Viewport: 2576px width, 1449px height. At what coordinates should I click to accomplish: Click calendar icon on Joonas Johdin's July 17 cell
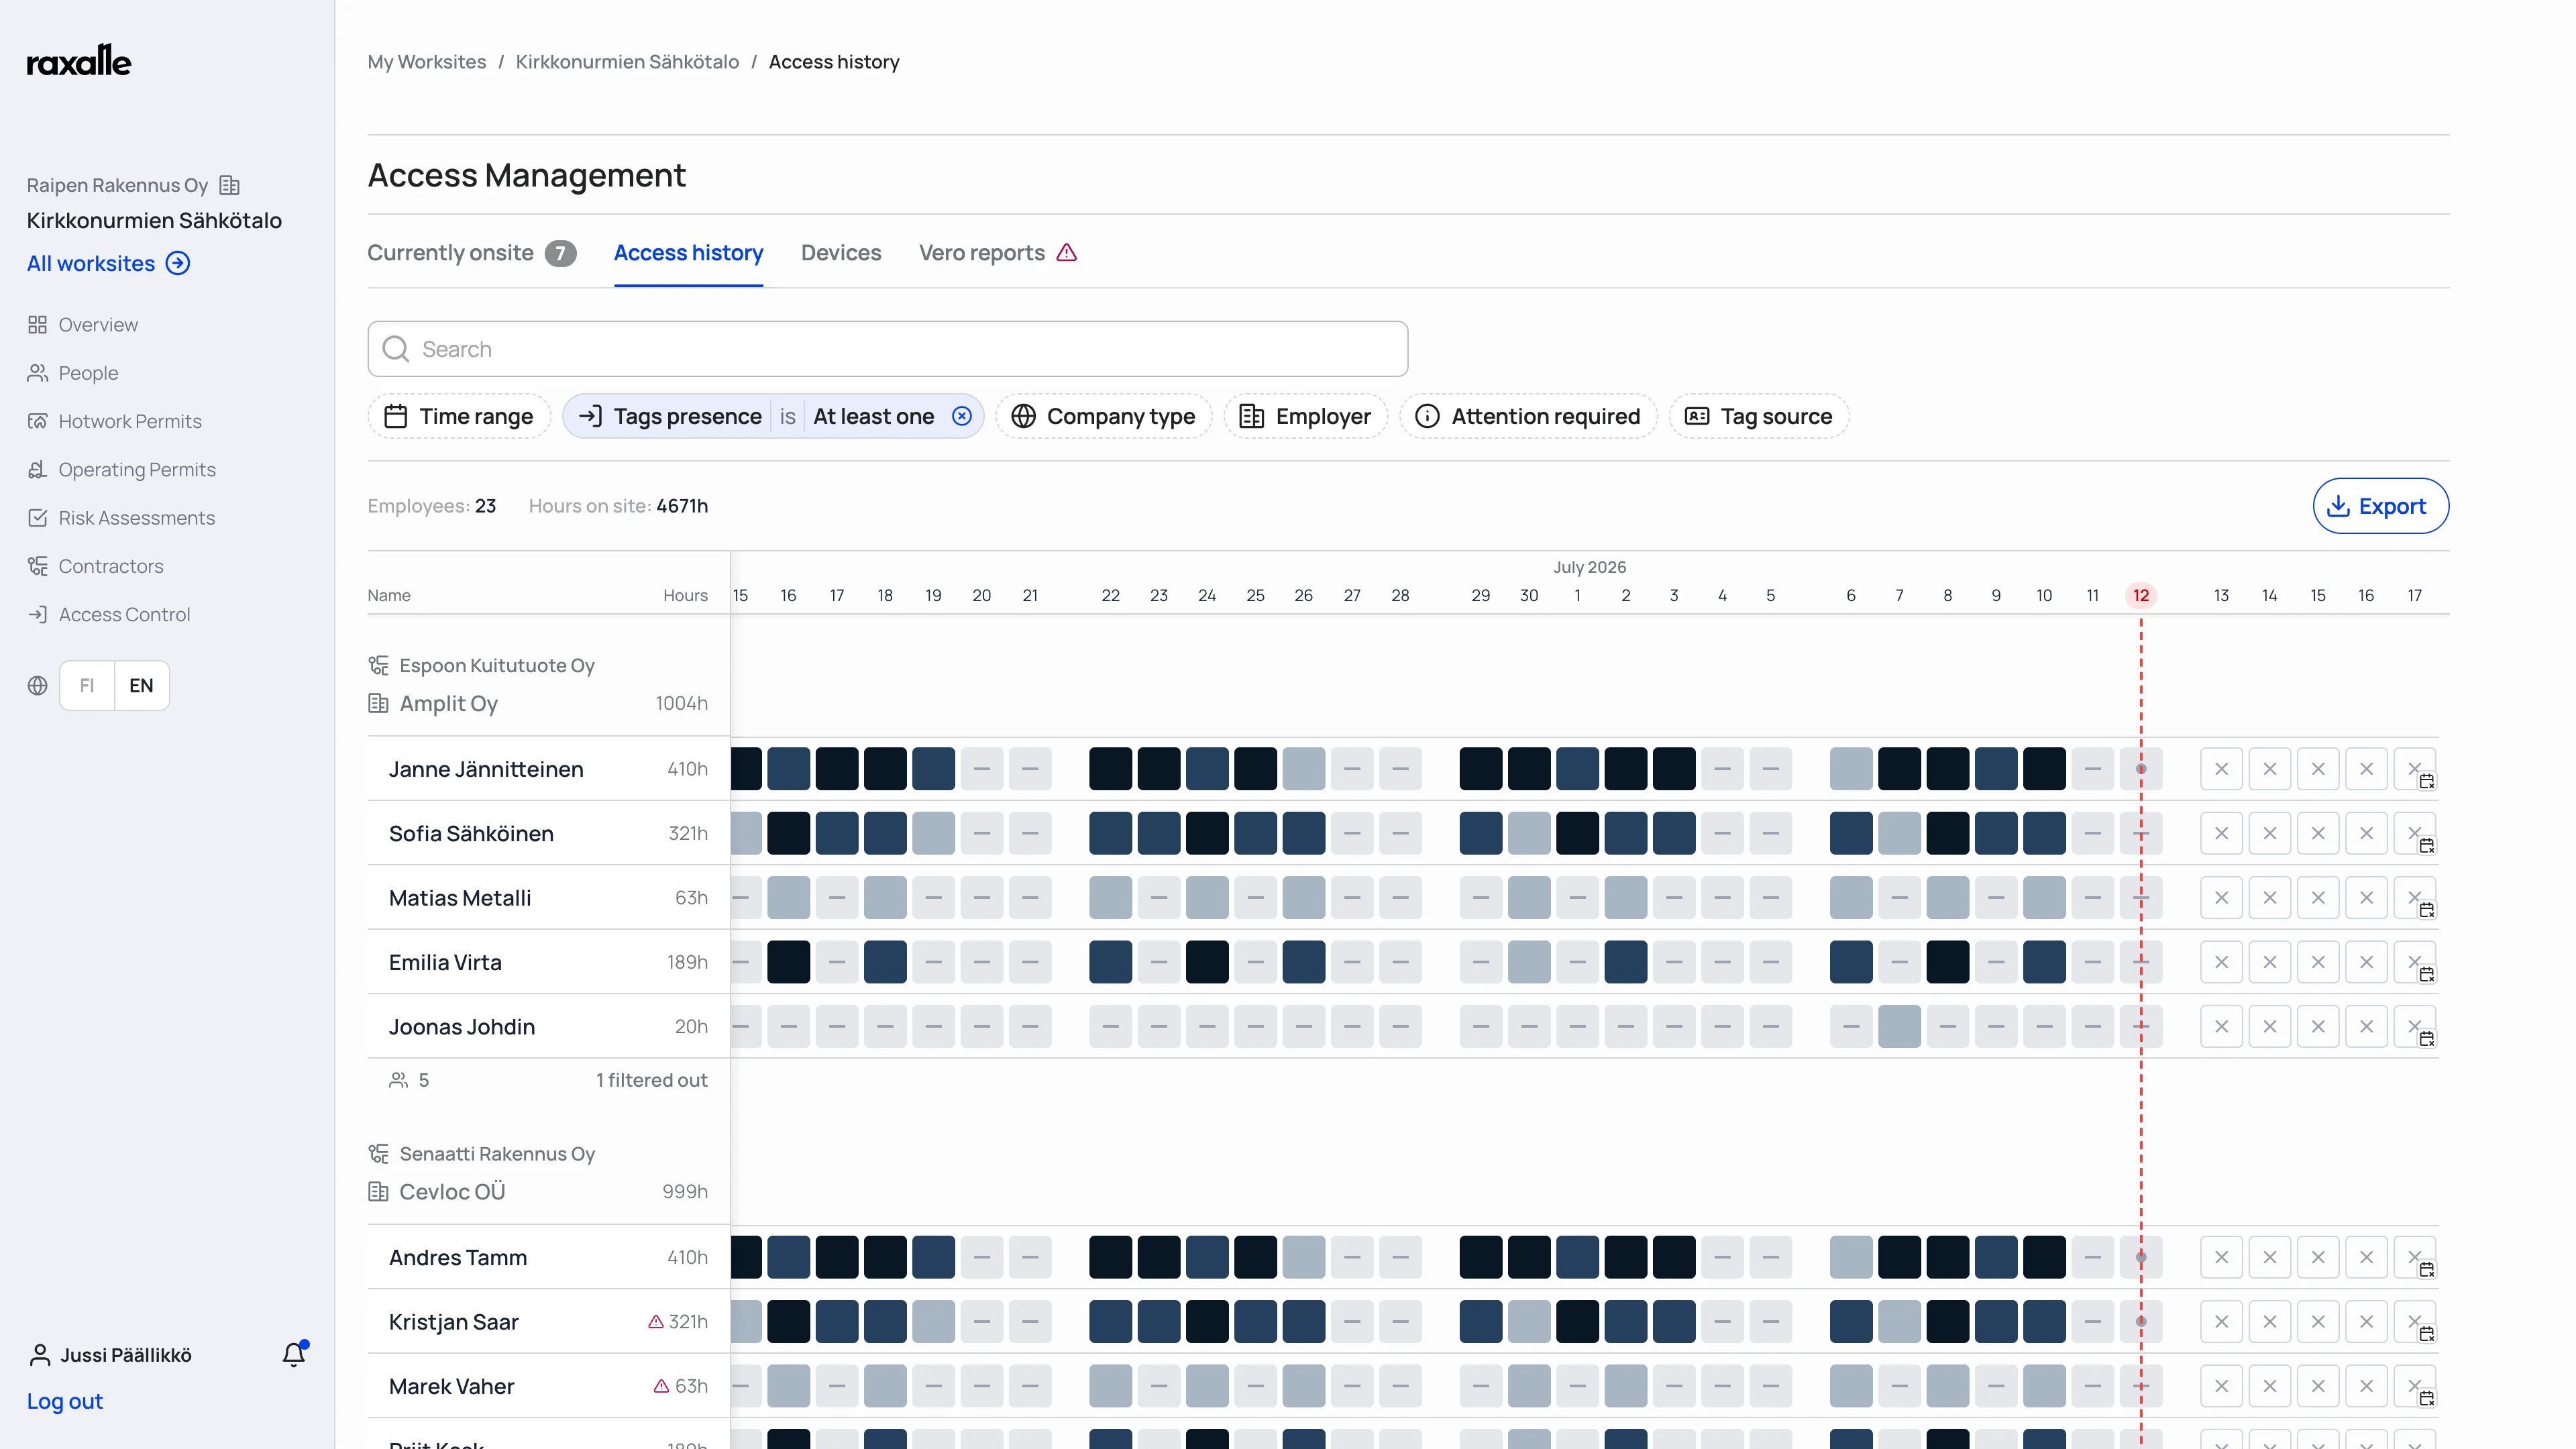click(2427, 1039)
